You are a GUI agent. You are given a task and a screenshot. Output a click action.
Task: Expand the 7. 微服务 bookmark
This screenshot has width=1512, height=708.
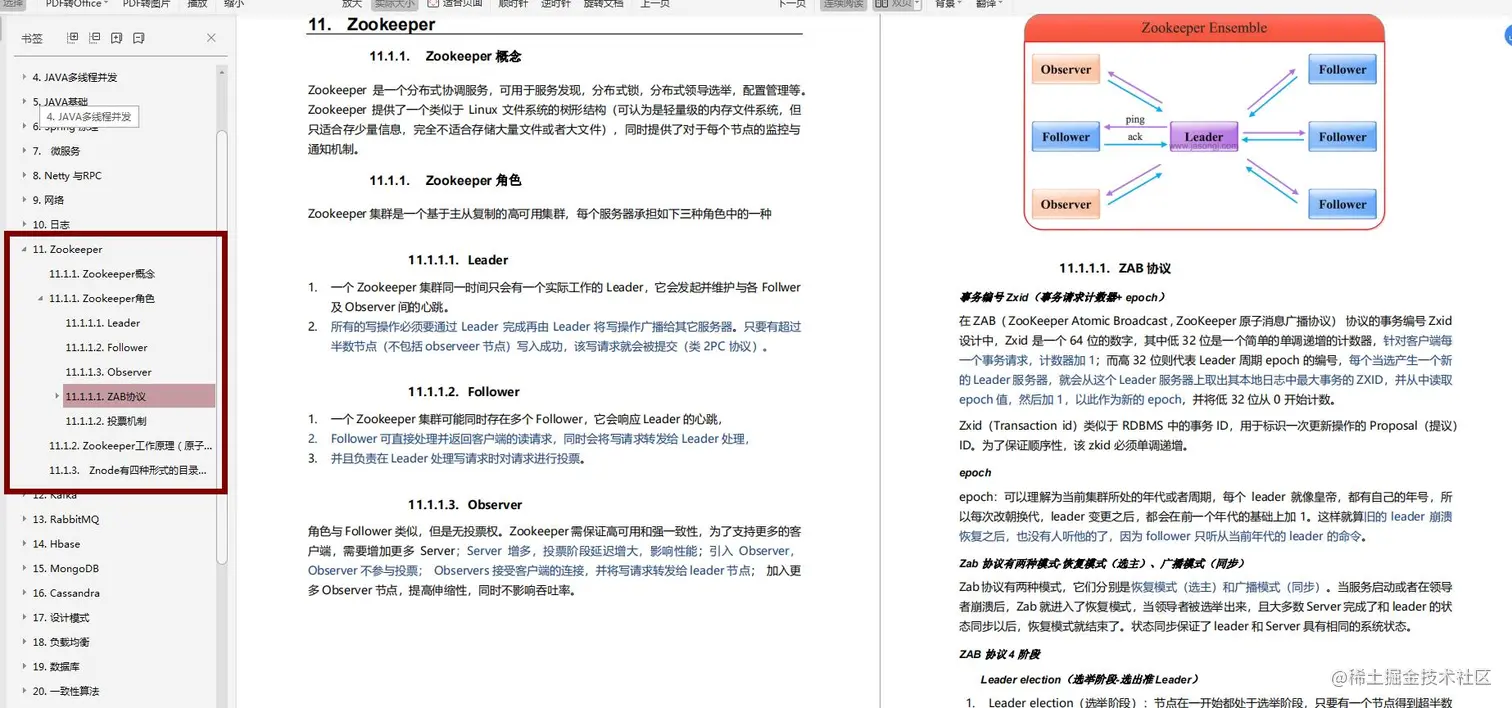point(24,151)
